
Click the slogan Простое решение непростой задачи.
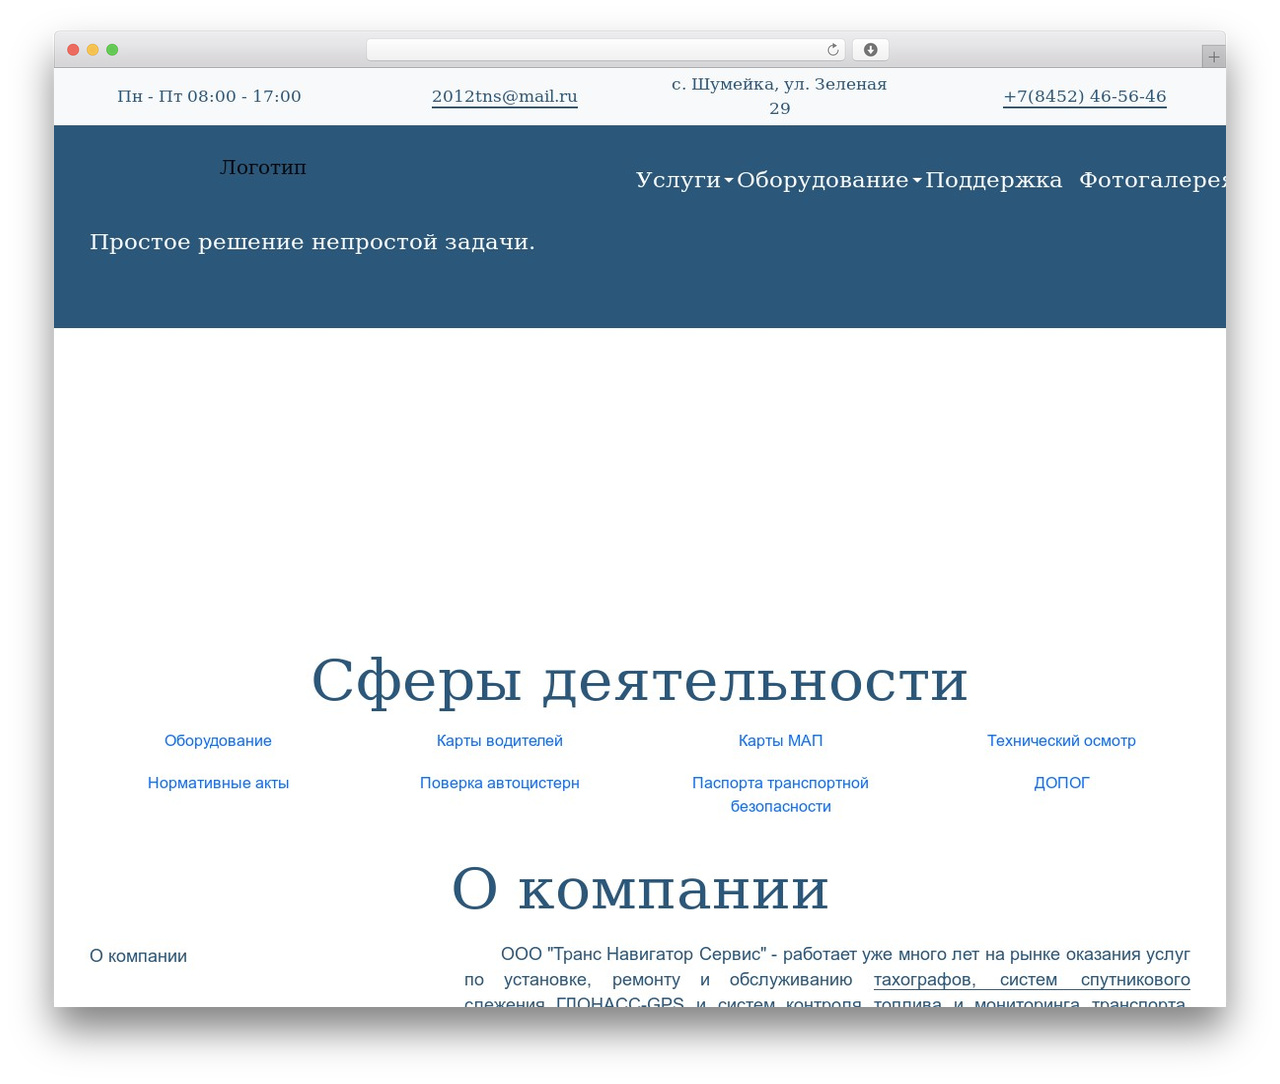coord(312,242)
